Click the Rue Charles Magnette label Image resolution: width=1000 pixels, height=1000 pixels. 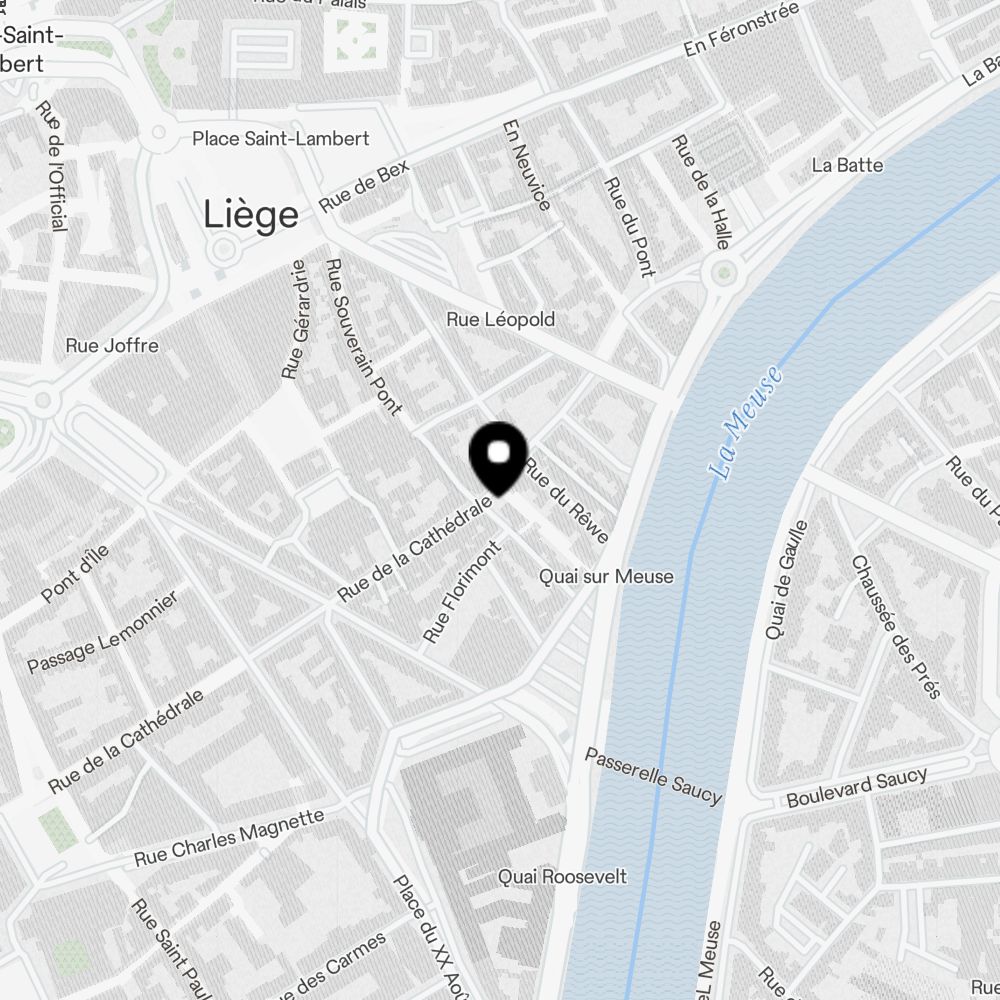[x=229, y=837]
